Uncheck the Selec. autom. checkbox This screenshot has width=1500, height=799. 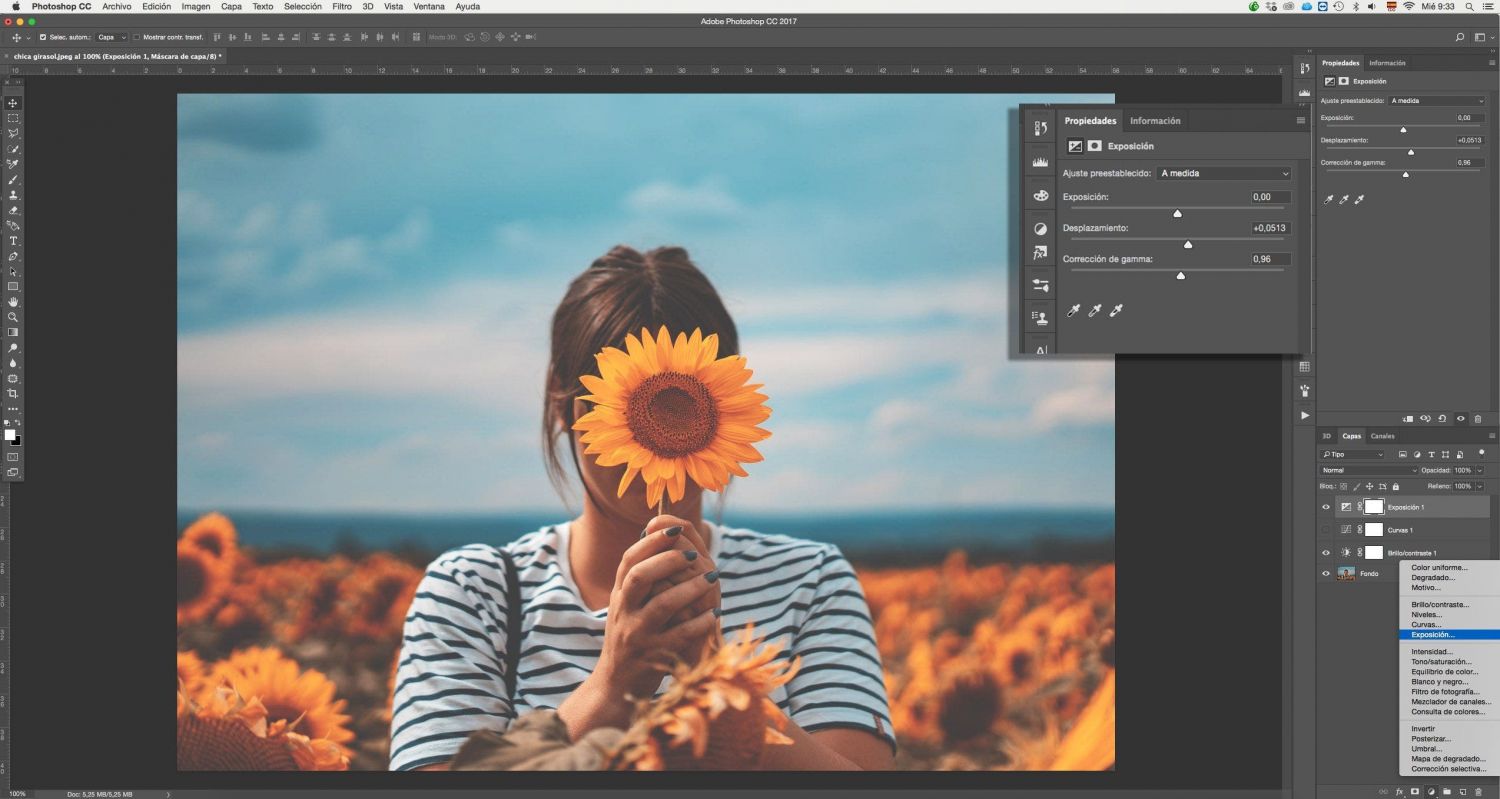[x=42, y=37]
